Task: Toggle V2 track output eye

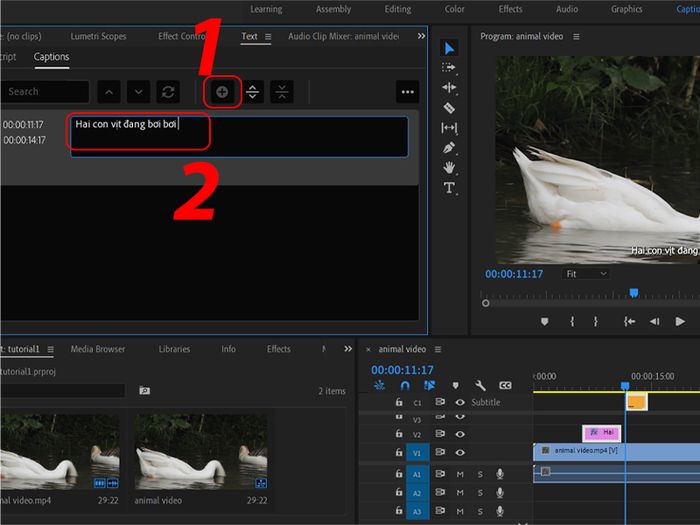Action: [460, 434]
